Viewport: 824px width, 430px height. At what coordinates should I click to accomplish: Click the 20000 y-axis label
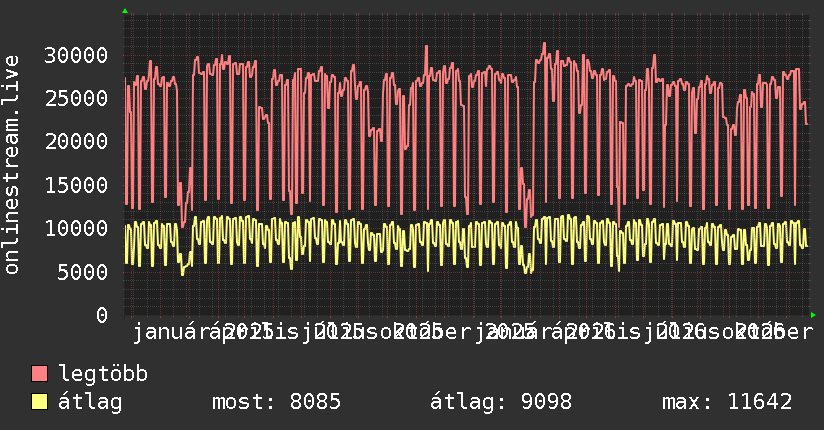click(x=76, y=141)
